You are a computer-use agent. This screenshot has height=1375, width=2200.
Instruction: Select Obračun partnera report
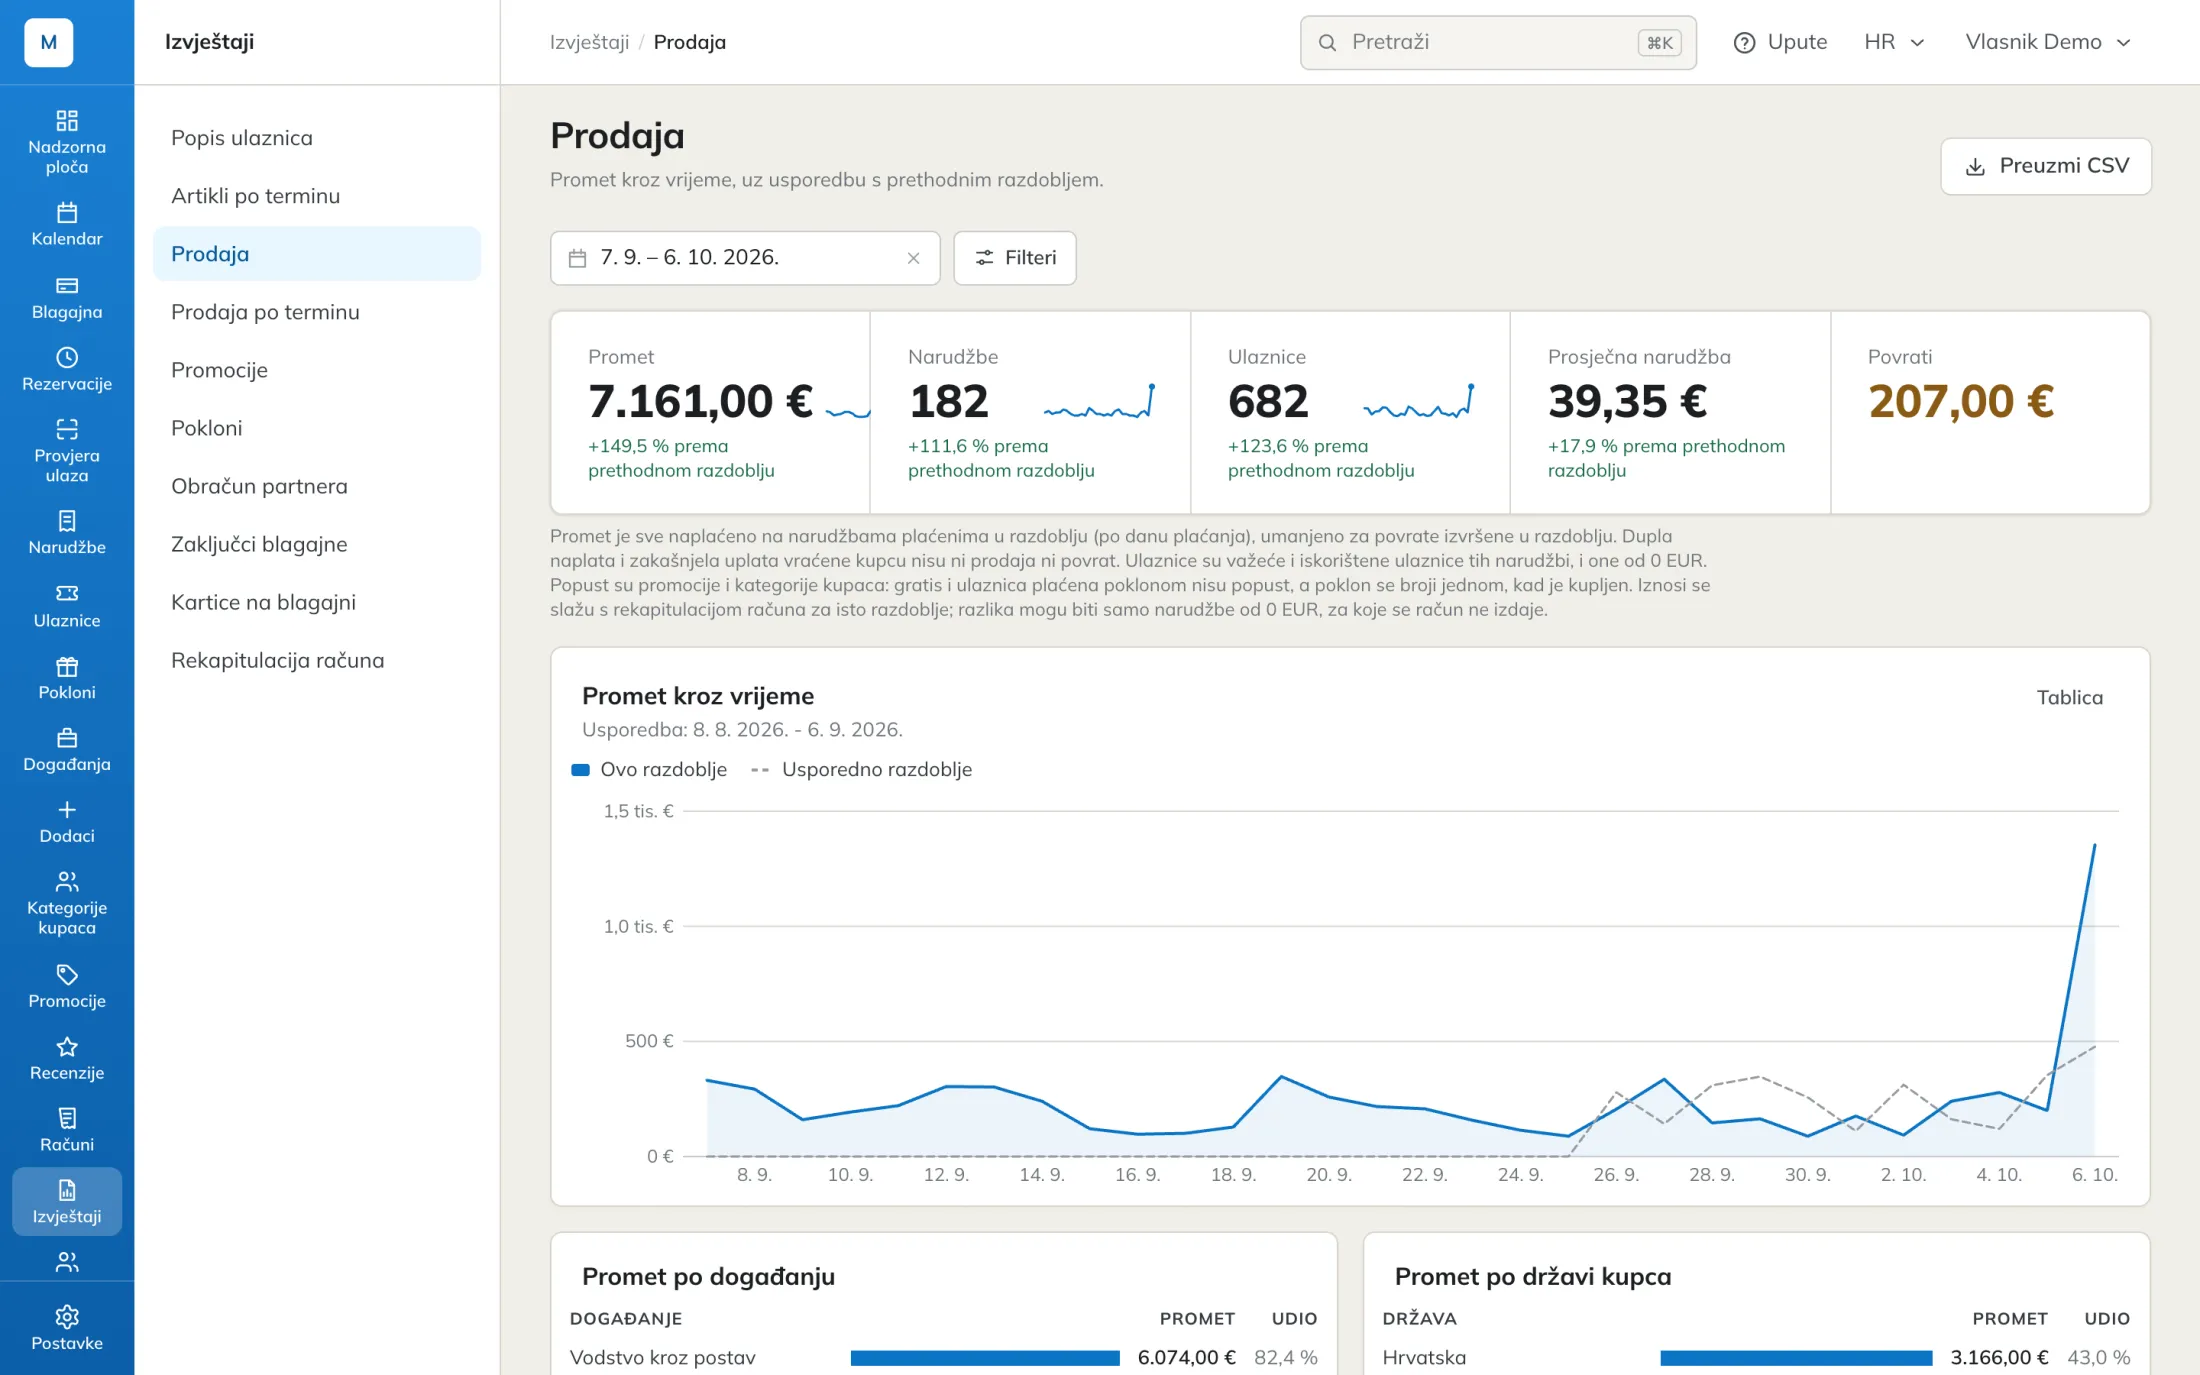click(x=317, y=486)
